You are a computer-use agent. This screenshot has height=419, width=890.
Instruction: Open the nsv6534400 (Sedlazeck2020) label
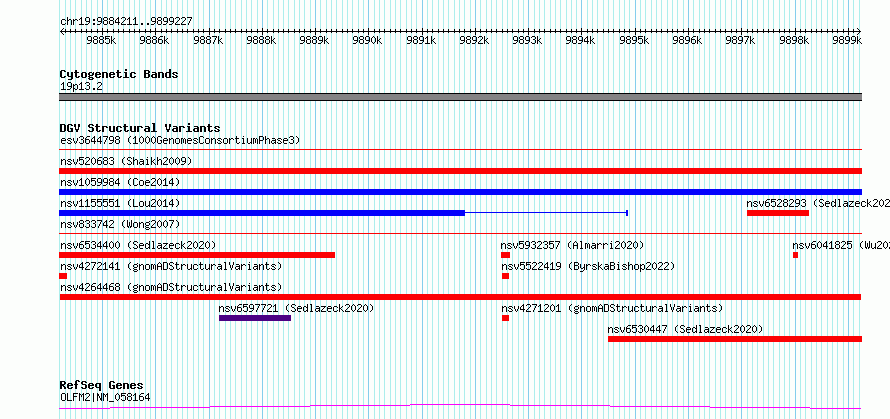(138, 245)
